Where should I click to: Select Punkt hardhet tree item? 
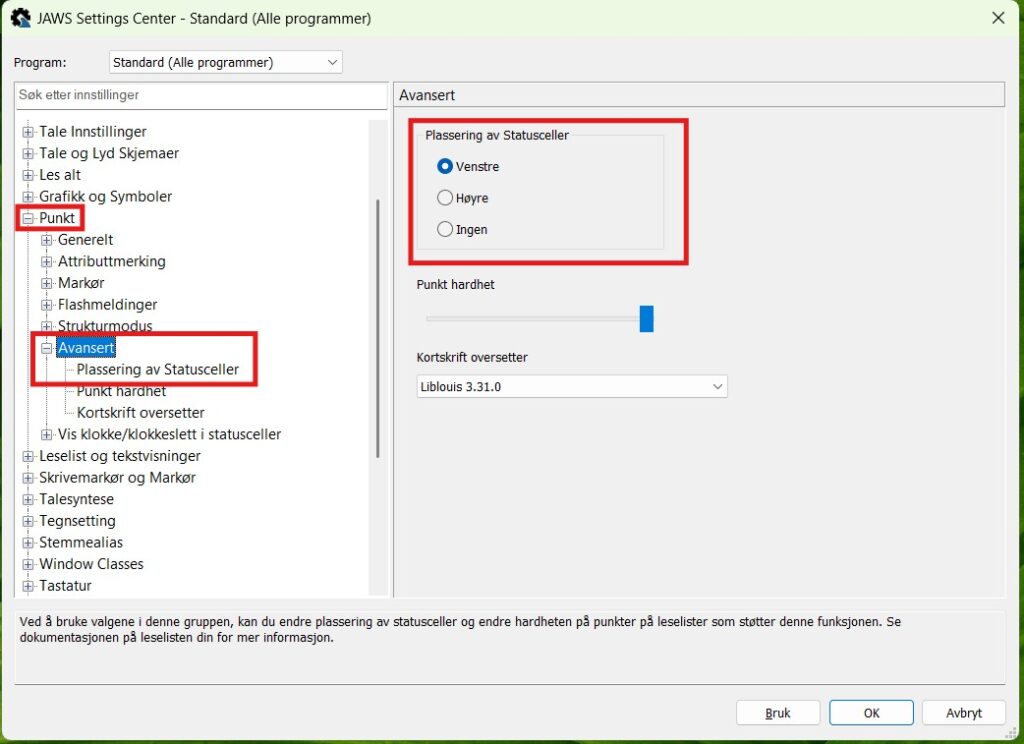point(121,391)
